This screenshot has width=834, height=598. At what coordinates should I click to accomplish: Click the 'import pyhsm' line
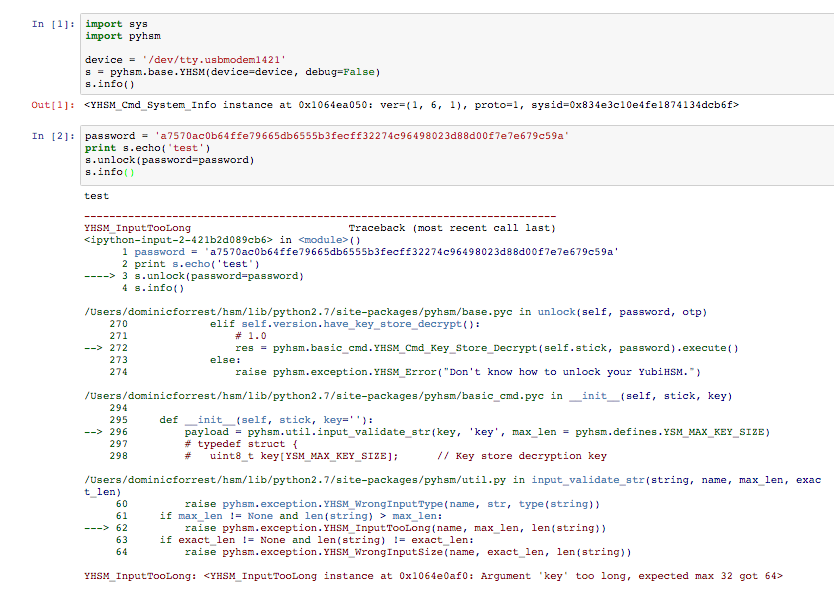123,36
